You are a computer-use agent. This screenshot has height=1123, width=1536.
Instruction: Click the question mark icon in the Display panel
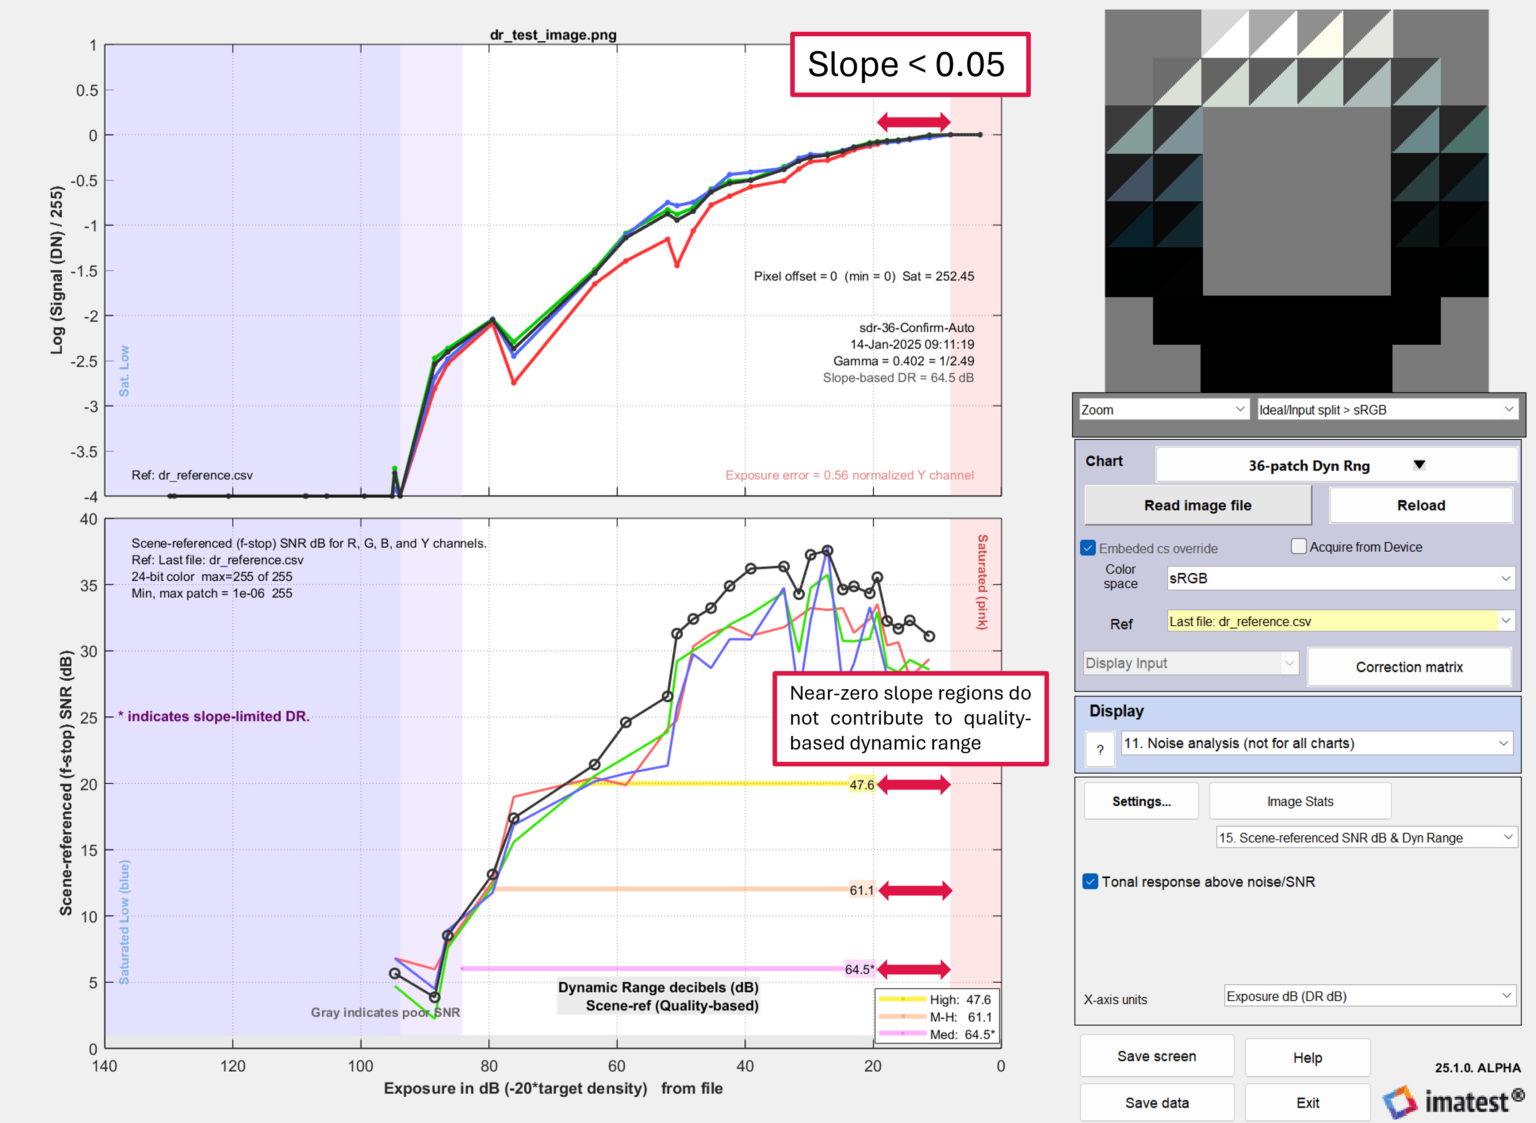[x=1099, y=749]
